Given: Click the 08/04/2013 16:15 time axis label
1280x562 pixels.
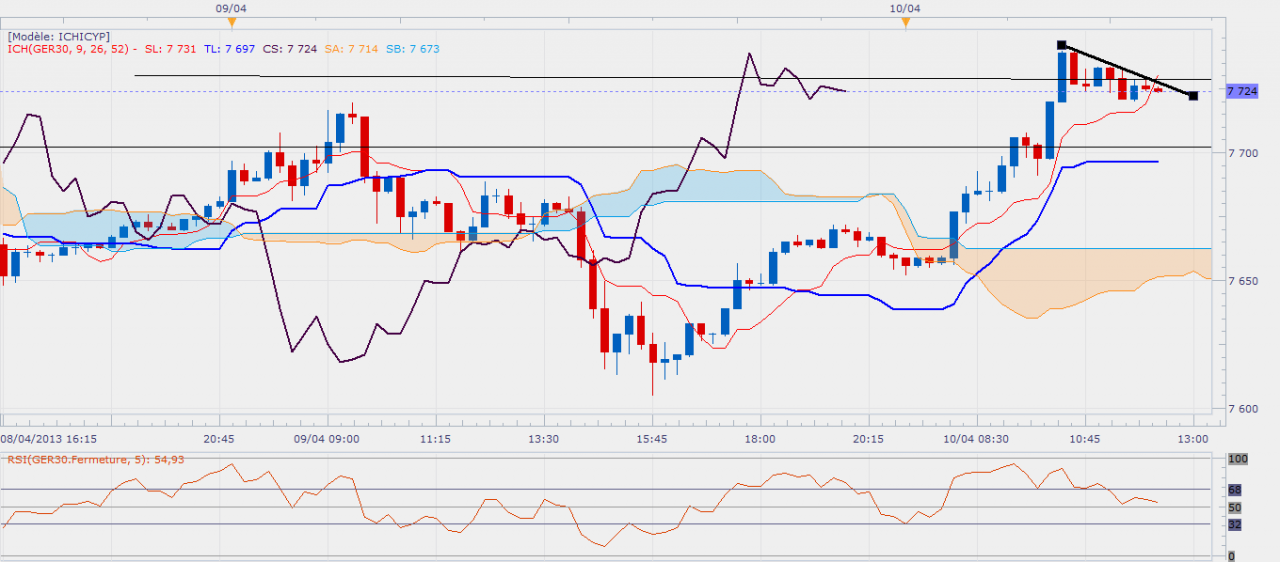Looking at the screenshot, I should pos(49,439).
